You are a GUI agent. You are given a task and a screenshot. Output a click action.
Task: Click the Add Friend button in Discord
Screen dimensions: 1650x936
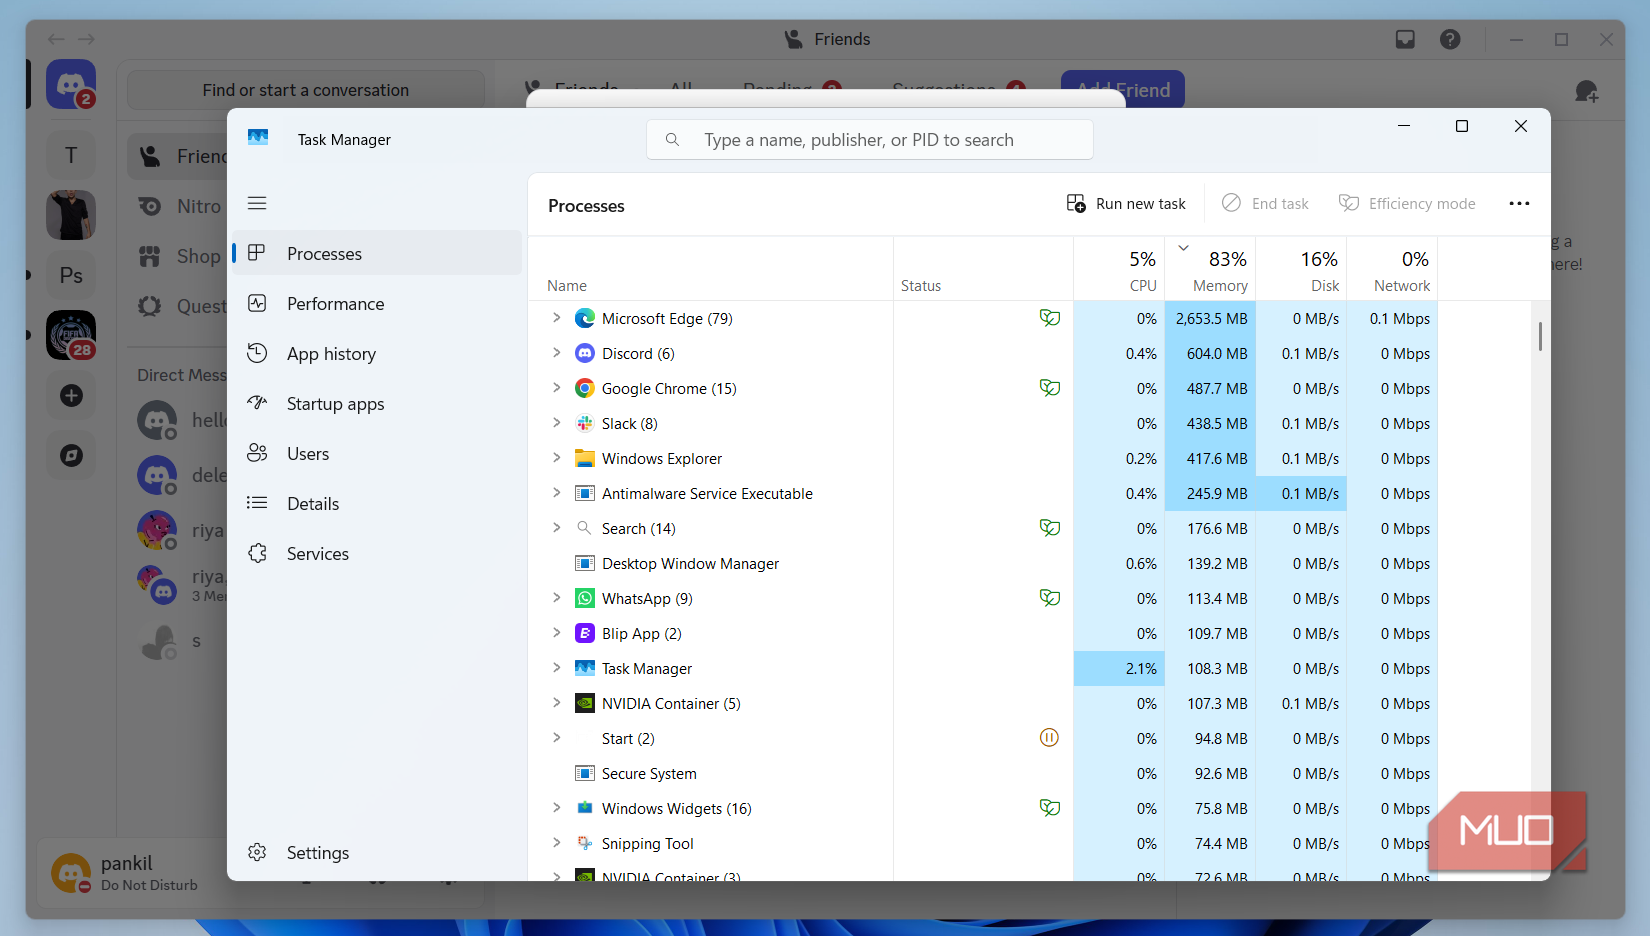1123,90
